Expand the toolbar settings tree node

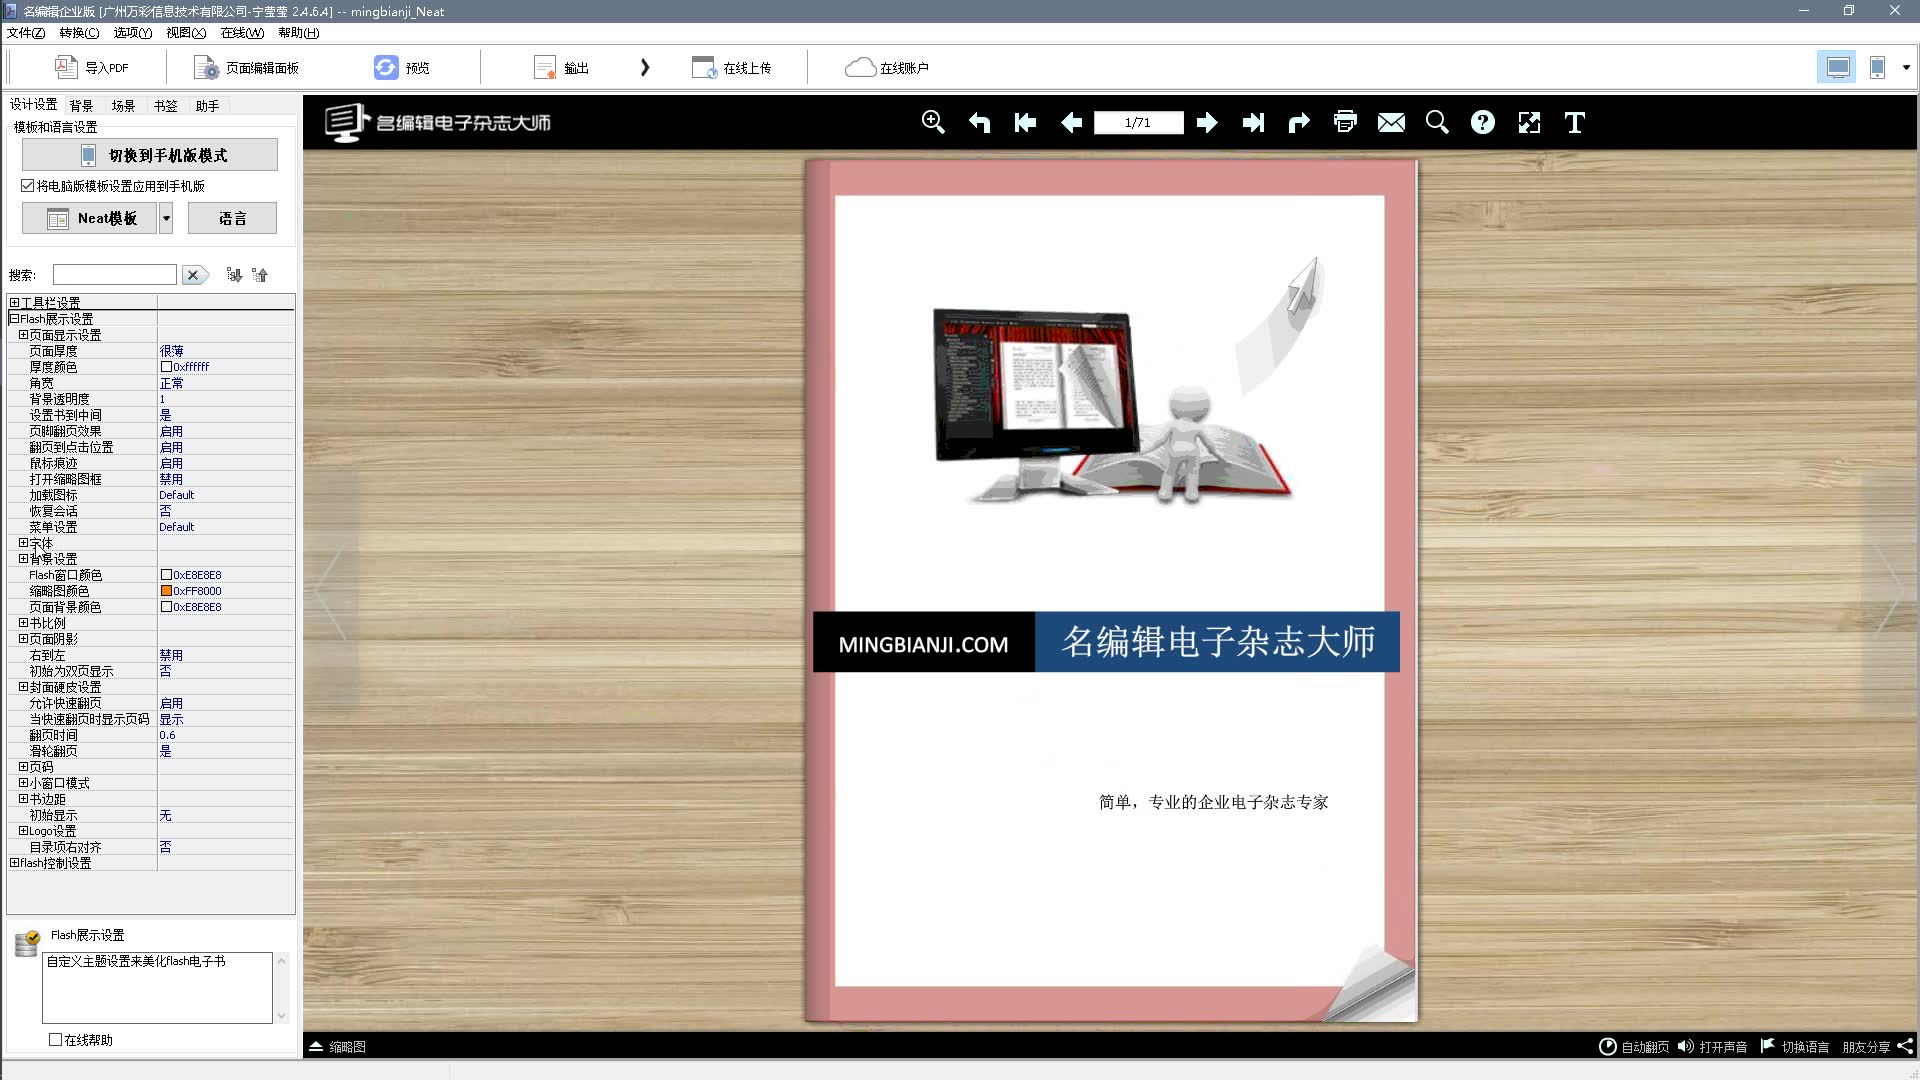(x=14, y=302)
